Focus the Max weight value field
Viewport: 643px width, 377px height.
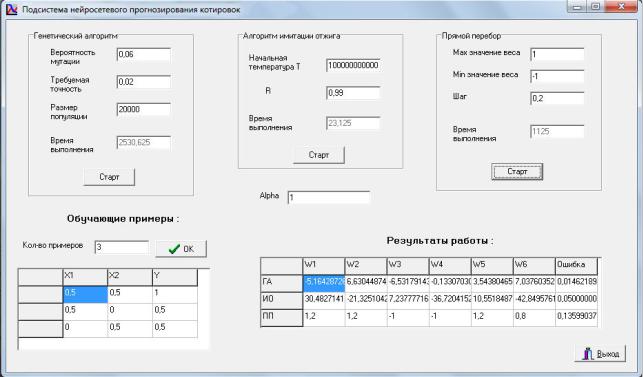(x=557, y=54)
